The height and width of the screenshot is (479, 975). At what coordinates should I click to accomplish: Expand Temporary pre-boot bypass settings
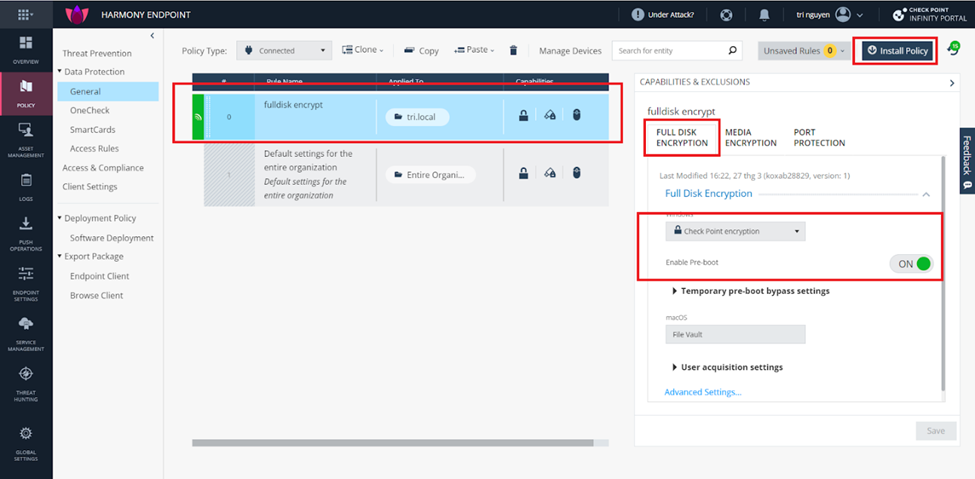pyautogui.click(x=751, y=291)
